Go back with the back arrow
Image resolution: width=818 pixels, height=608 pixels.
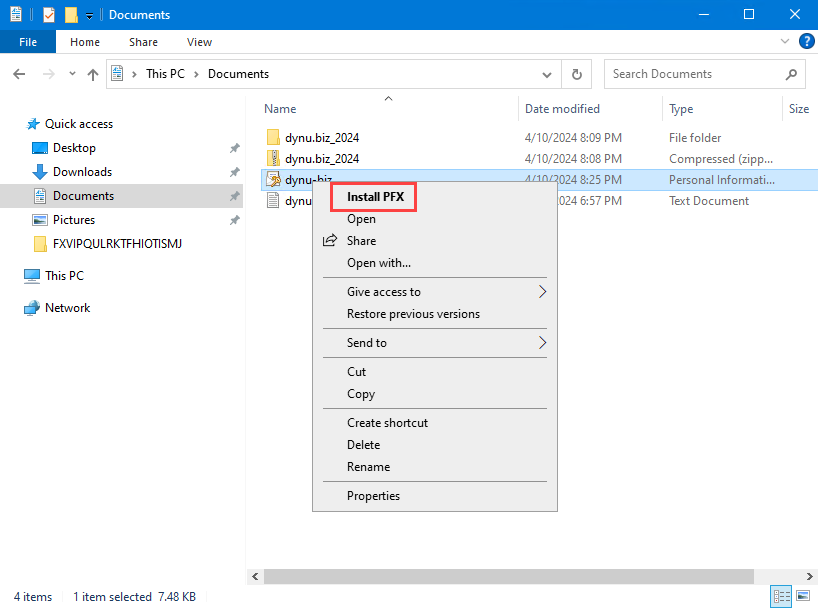pos(19,74)
